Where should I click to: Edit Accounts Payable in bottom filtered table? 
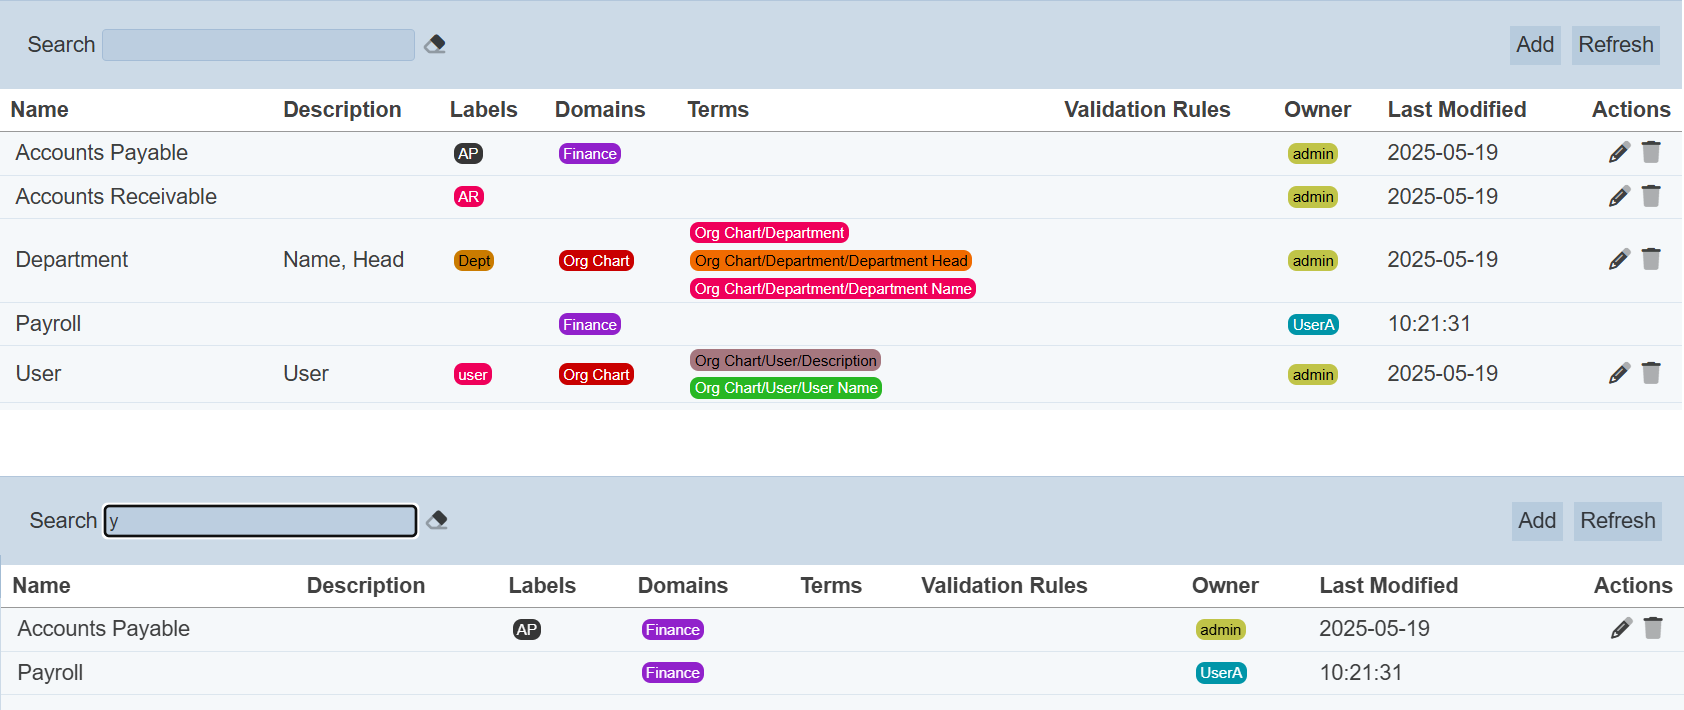click(1621, 629)
